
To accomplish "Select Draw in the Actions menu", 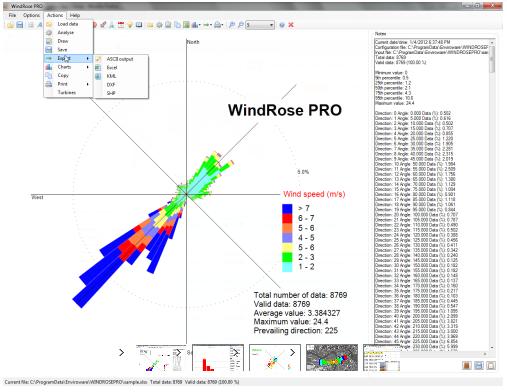I will tap(68, 41).
